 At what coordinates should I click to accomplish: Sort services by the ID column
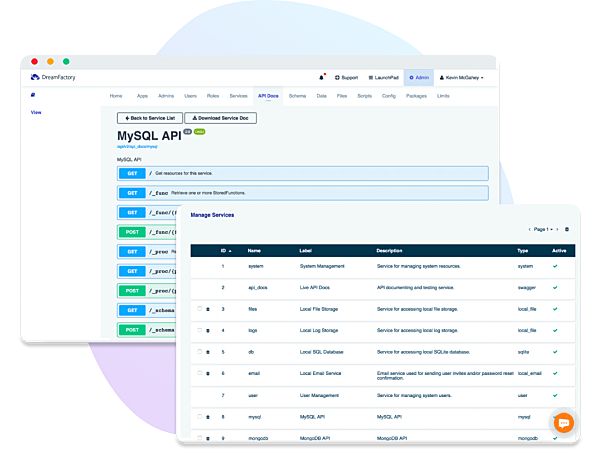226,251
